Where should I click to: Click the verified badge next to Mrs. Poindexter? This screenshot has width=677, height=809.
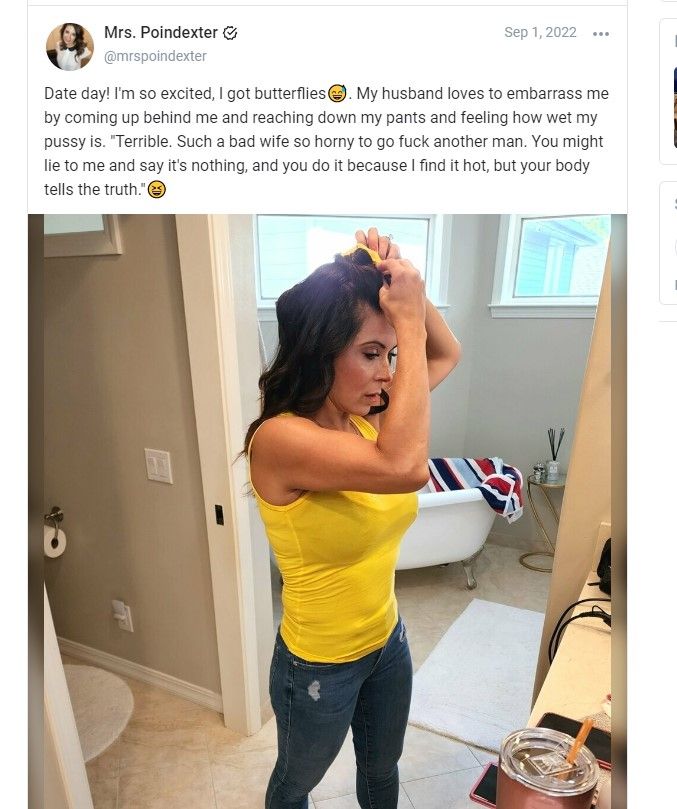pyautogui.click(x=230, y=34)
